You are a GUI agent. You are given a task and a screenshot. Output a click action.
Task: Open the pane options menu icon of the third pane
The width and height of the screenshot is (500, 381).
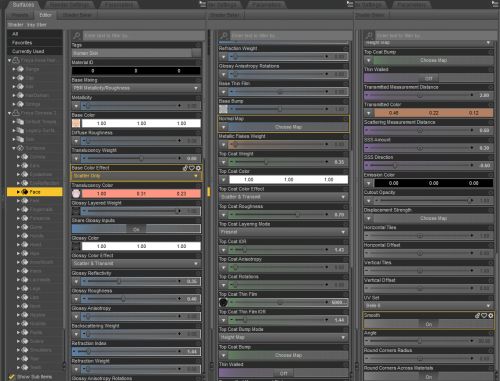coord(494,4)
